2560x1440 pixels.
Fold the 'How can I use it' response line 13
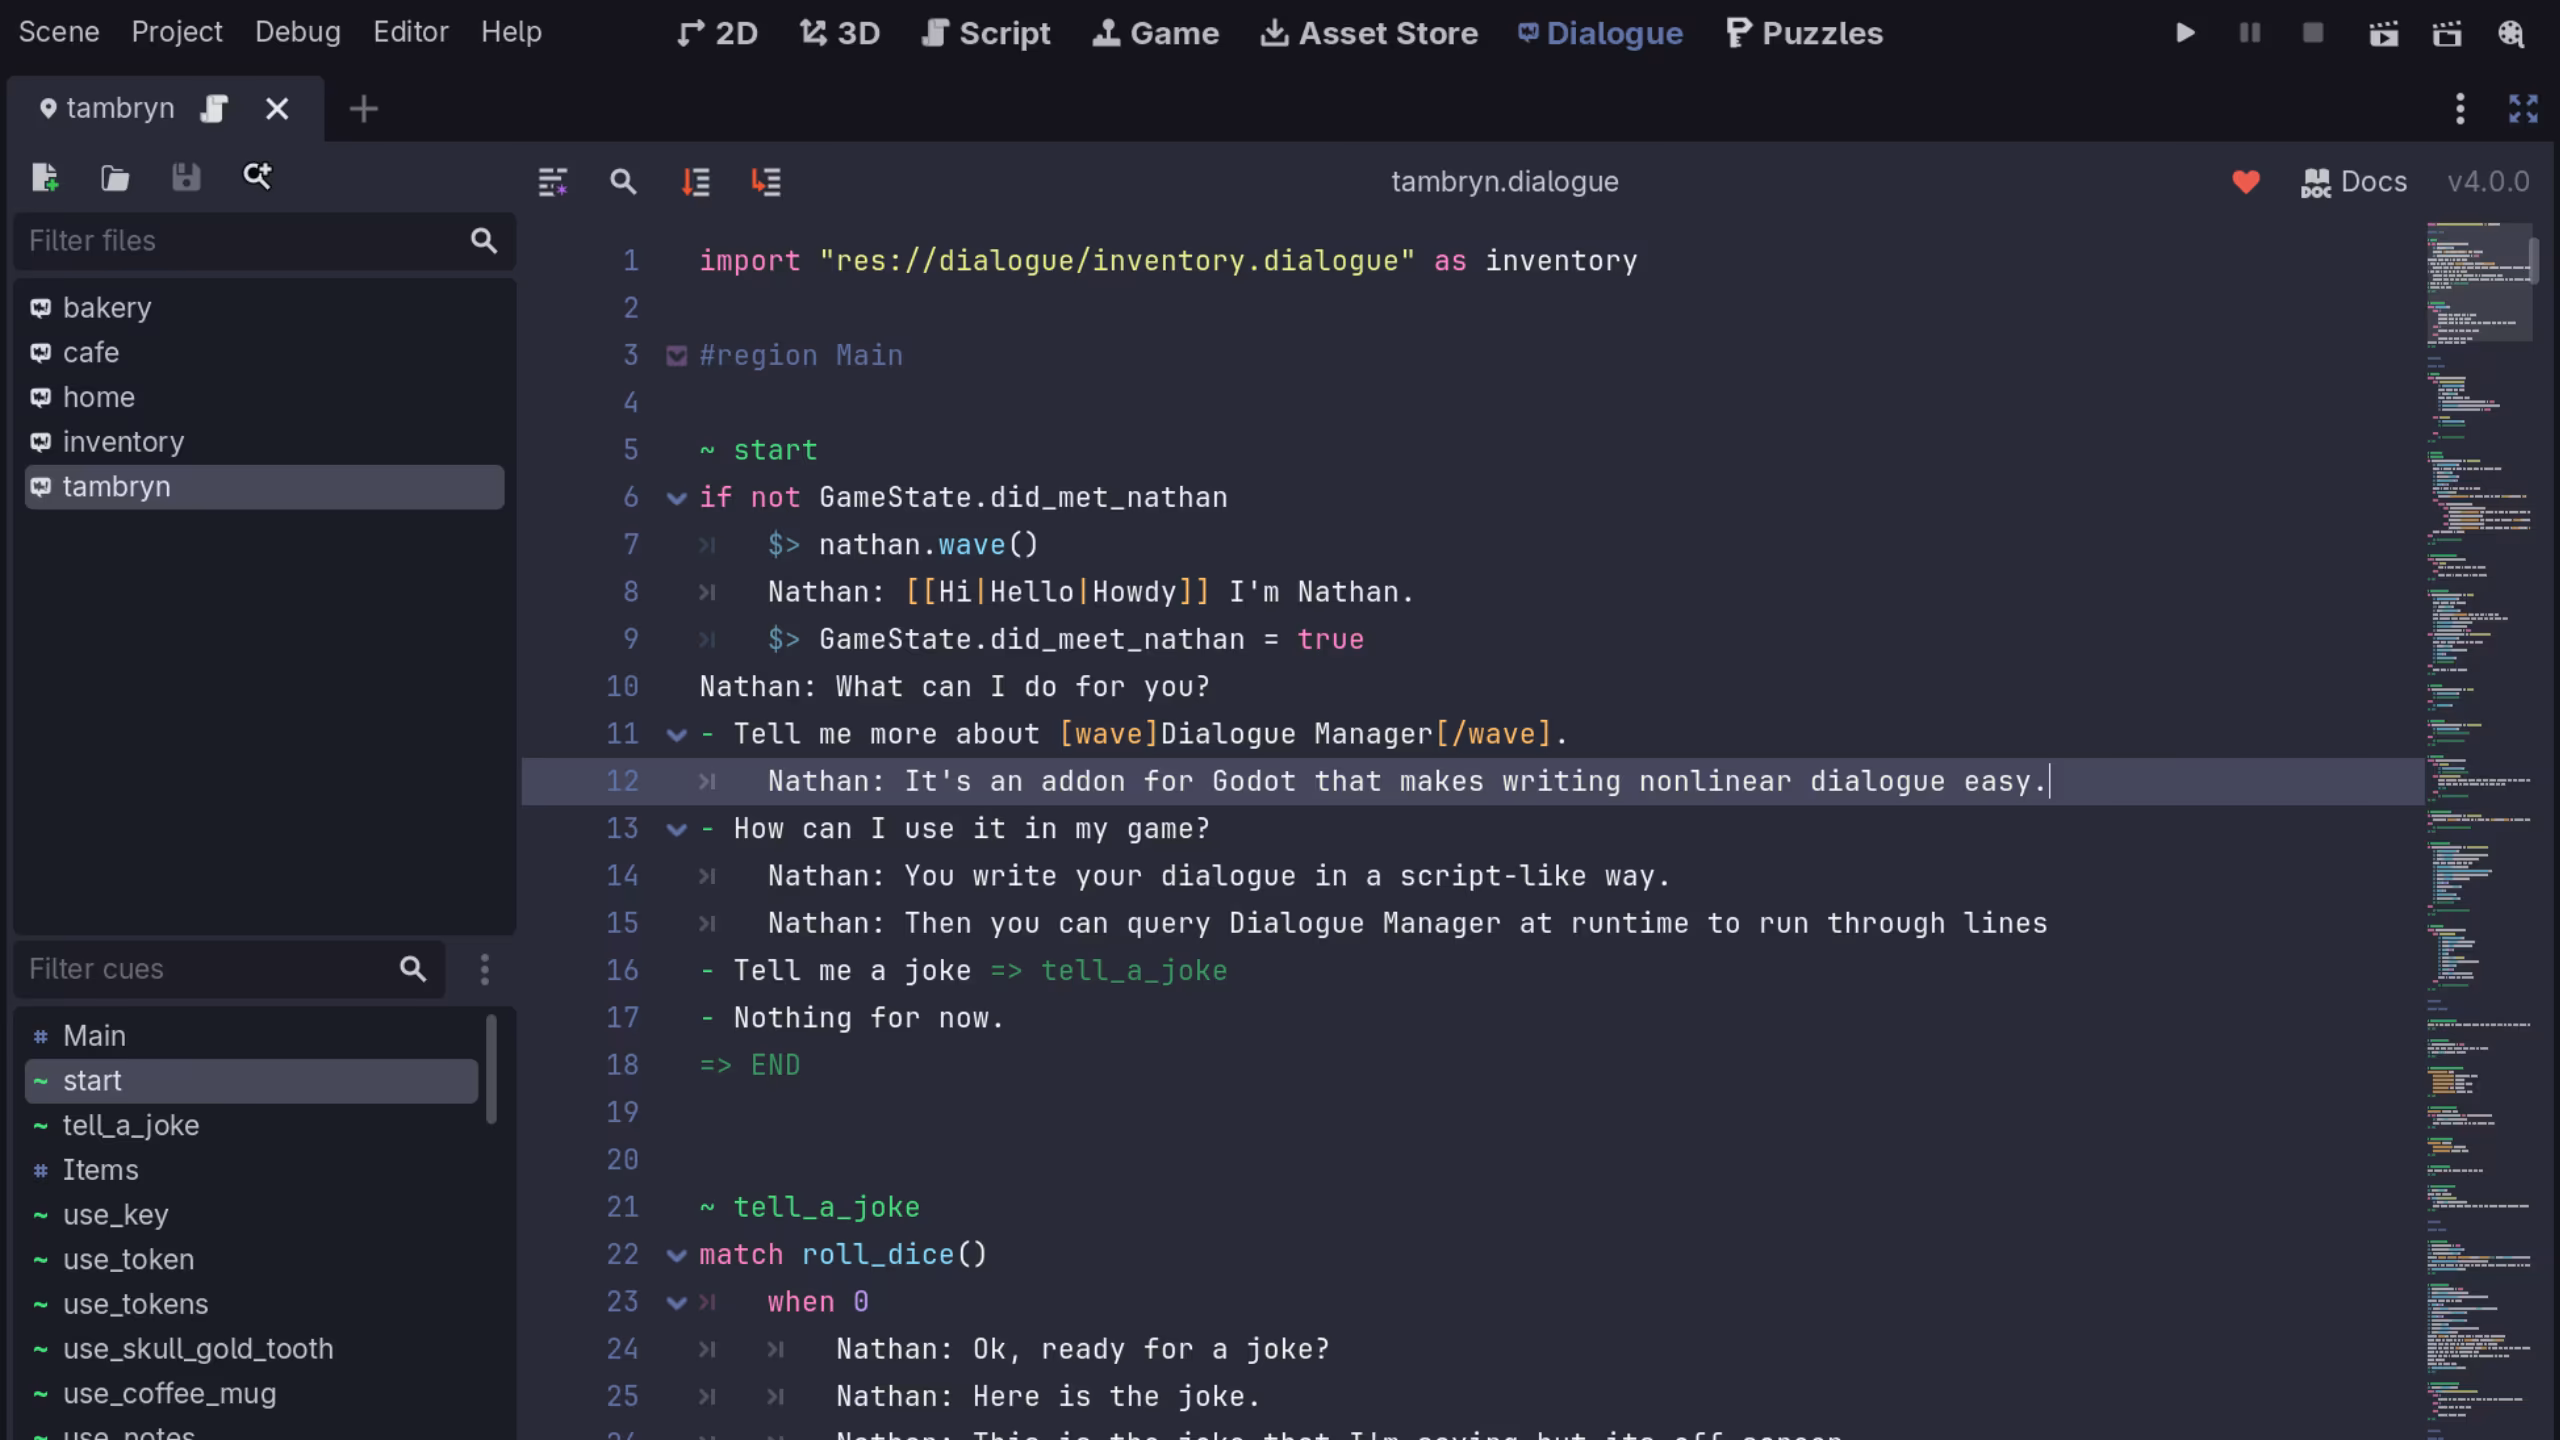[x=677, y=830]
